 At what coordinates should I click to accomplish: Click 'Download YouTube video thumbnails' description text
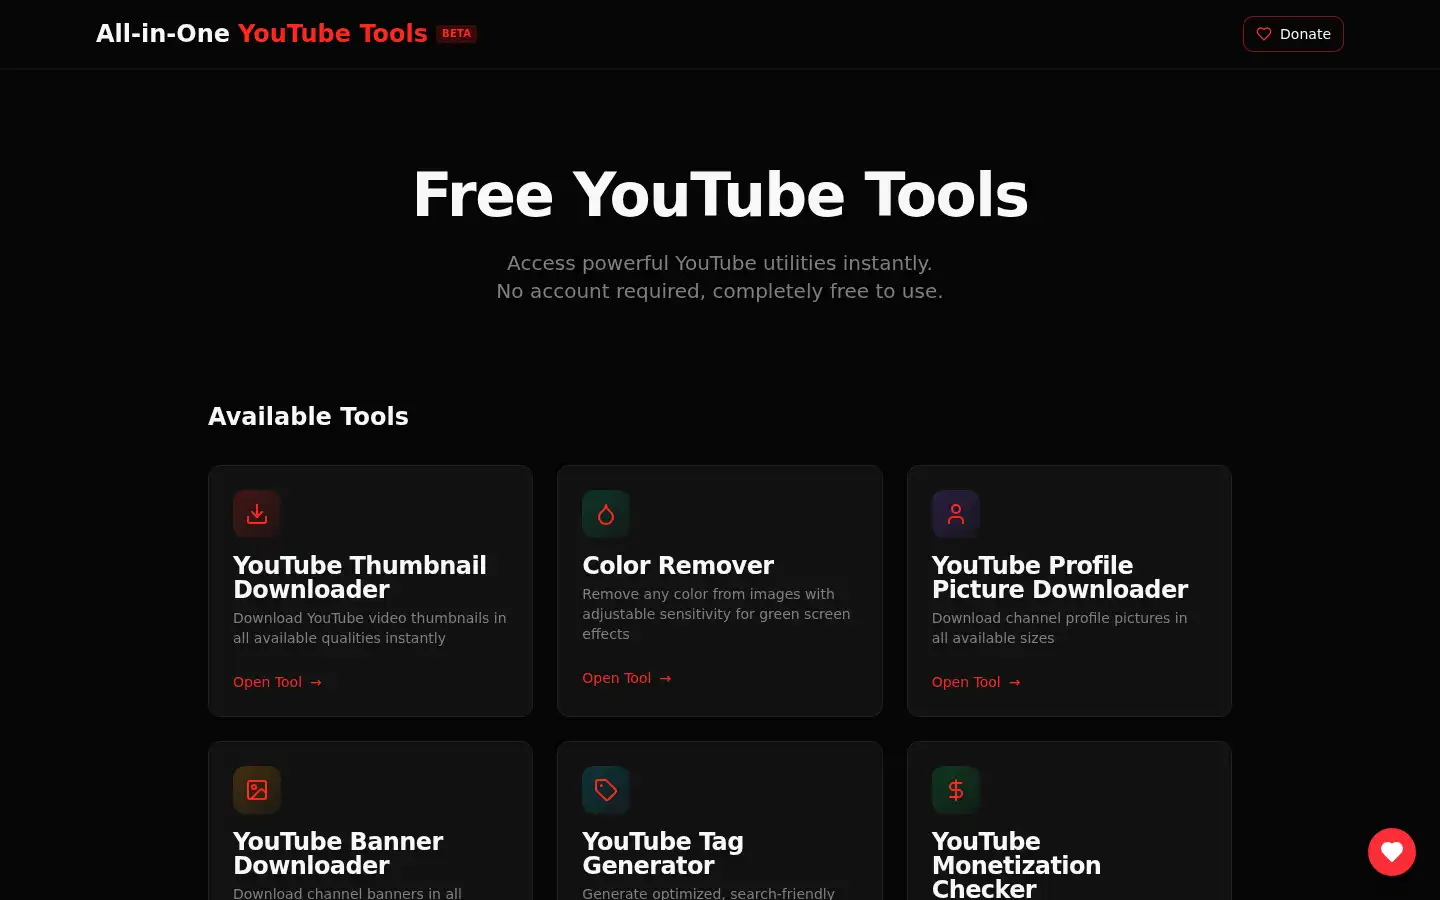(x=370, y=628)
